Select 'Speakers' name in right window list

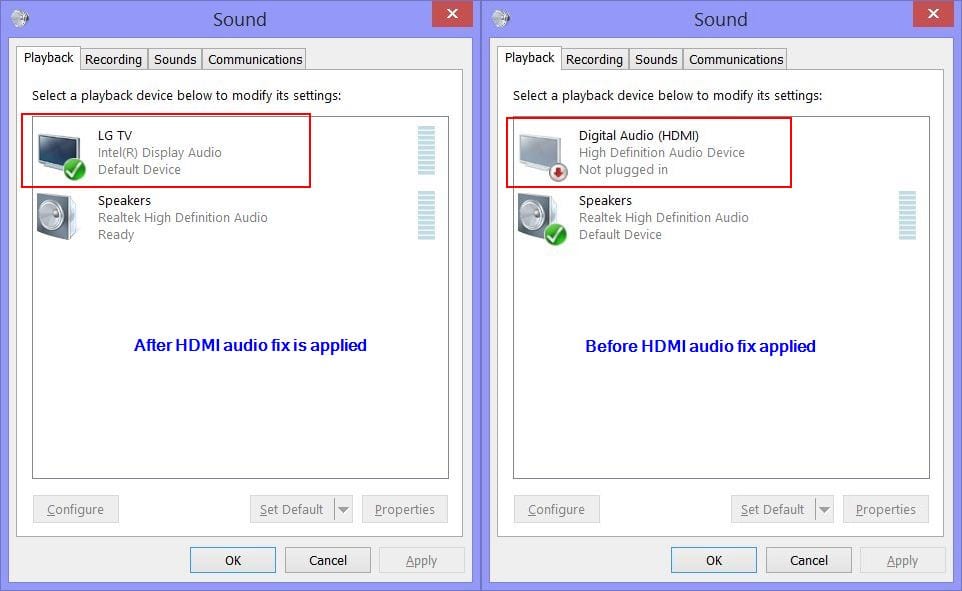[x=605, y=201]
